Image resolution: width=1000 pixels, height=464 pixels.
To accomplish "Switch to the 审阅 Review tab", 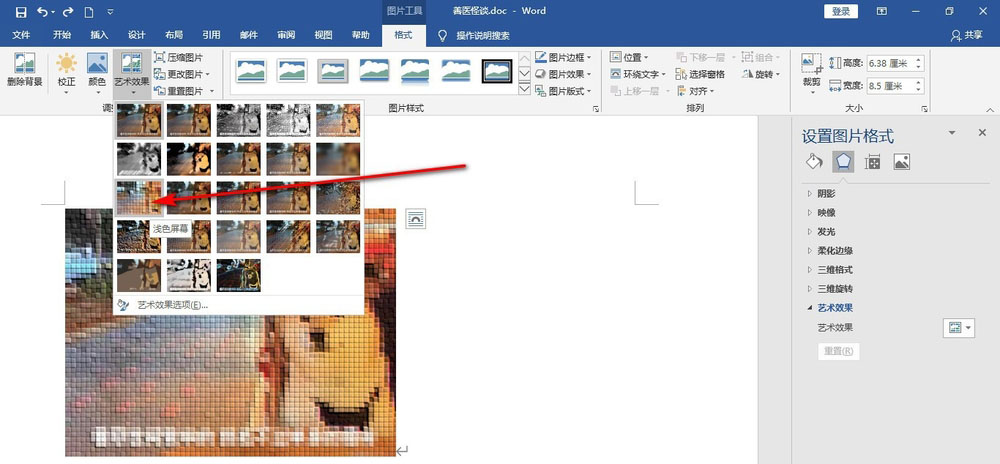I will (286, 35).
